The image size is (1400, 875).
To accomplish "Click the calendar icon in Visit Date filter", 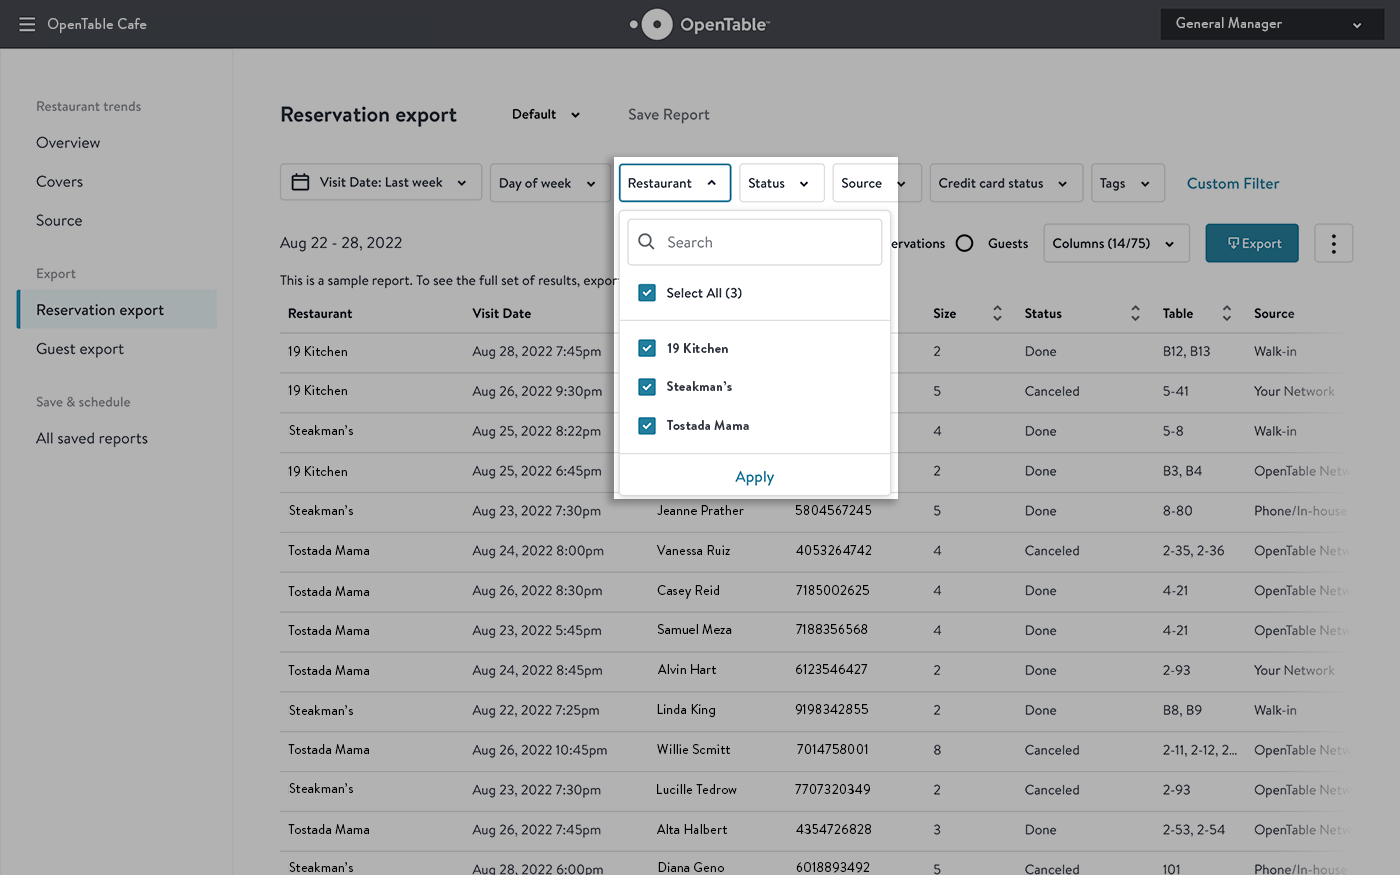I will coord(300,183).
